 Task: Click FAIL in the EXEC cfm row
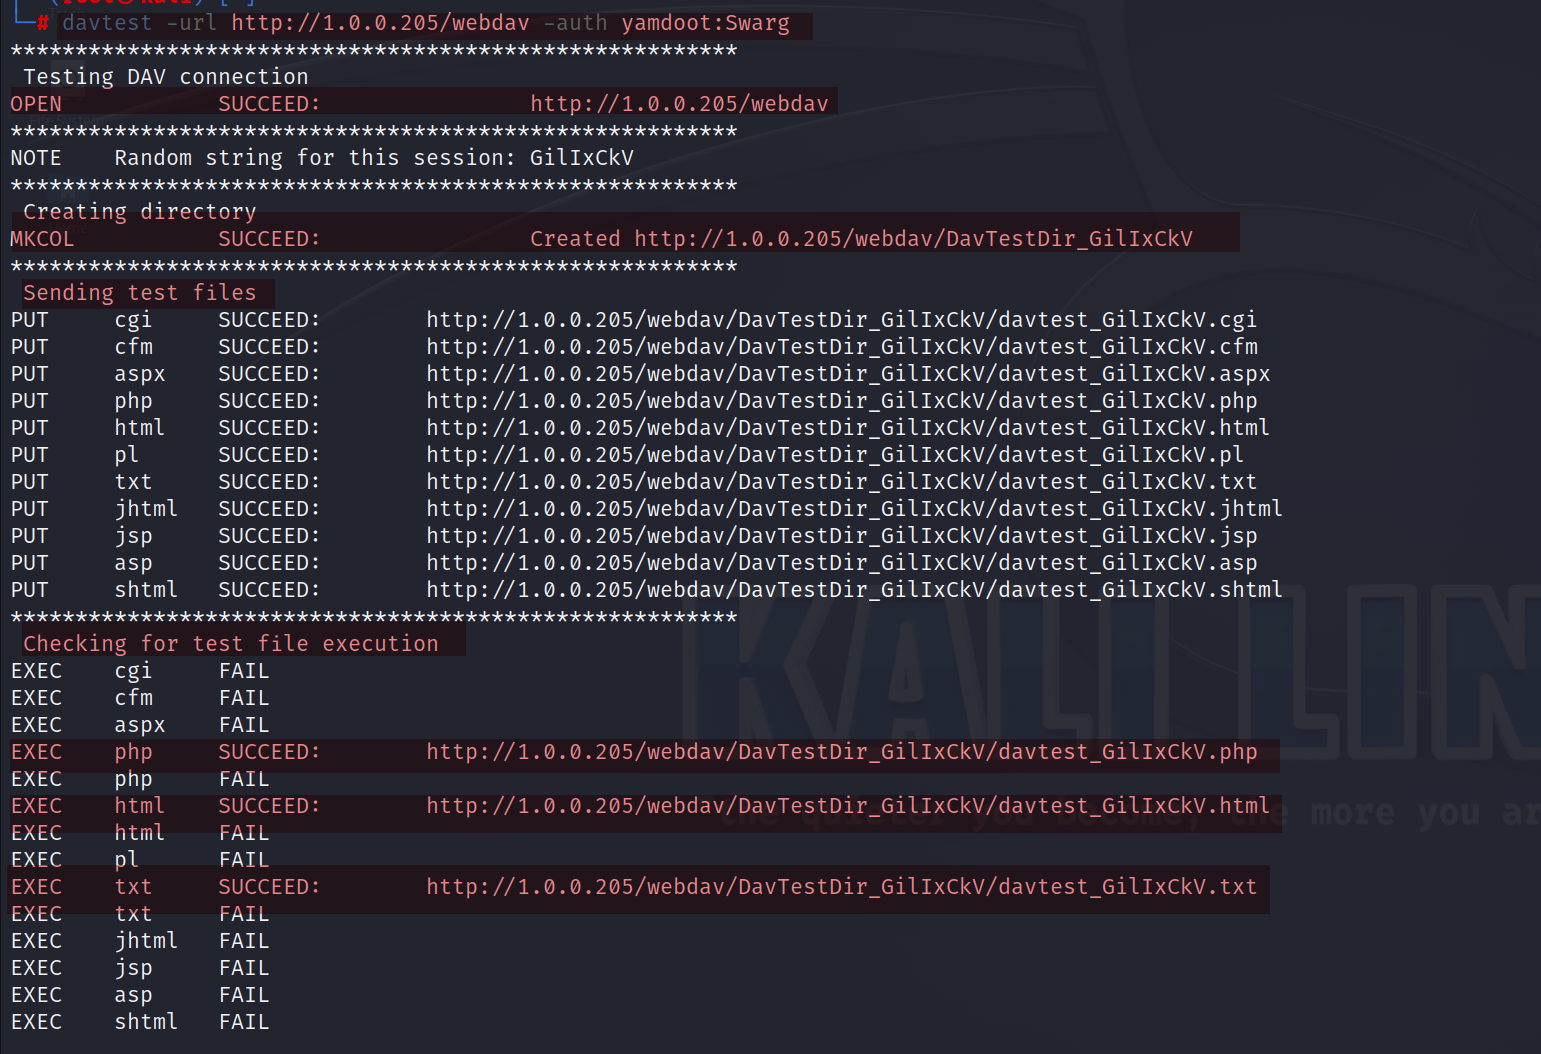[x=244, y=698]
